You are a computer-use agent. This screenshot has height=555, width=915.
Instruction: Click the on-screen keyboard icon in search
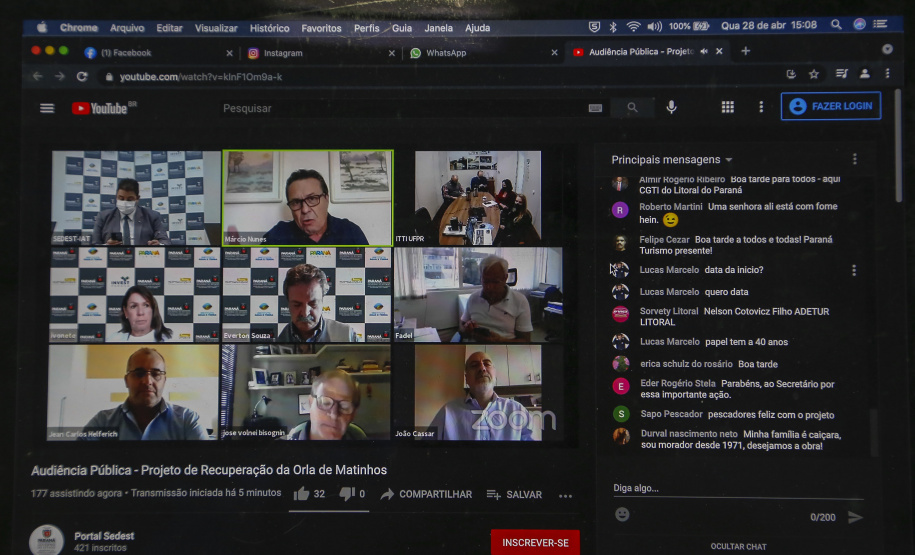(596, 108)
